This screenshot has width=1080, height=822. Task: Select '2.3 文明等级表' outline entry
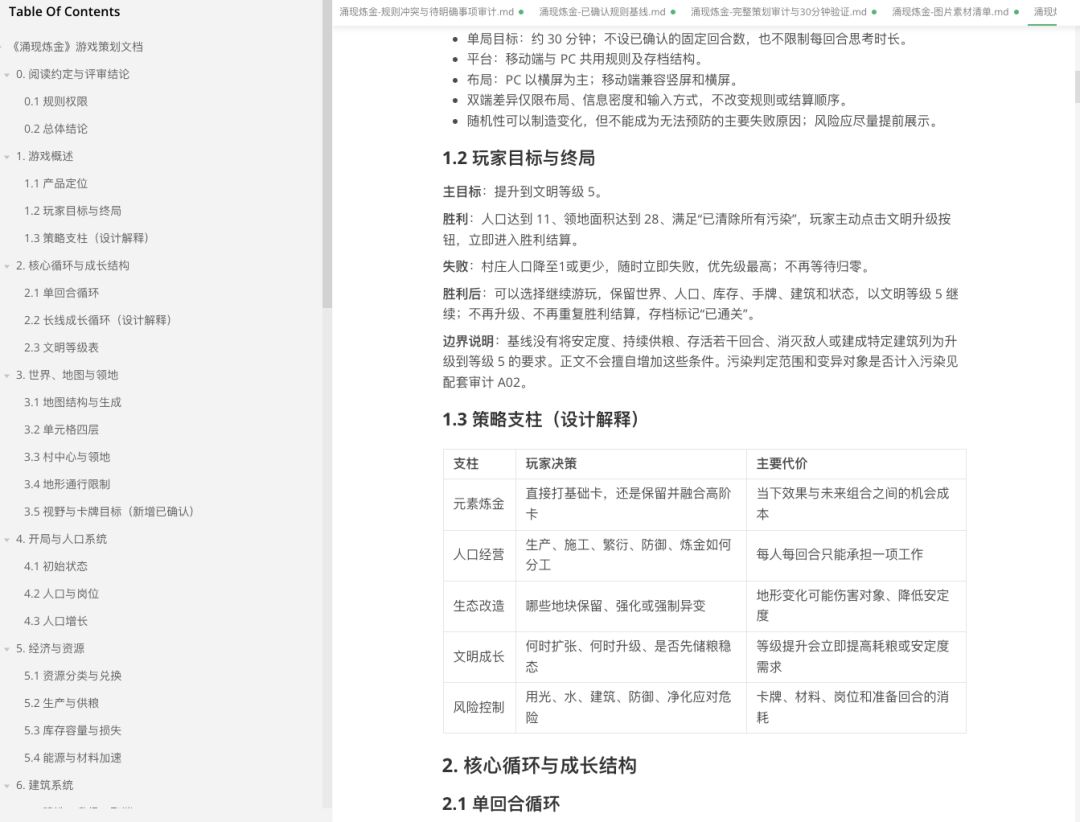61,348
